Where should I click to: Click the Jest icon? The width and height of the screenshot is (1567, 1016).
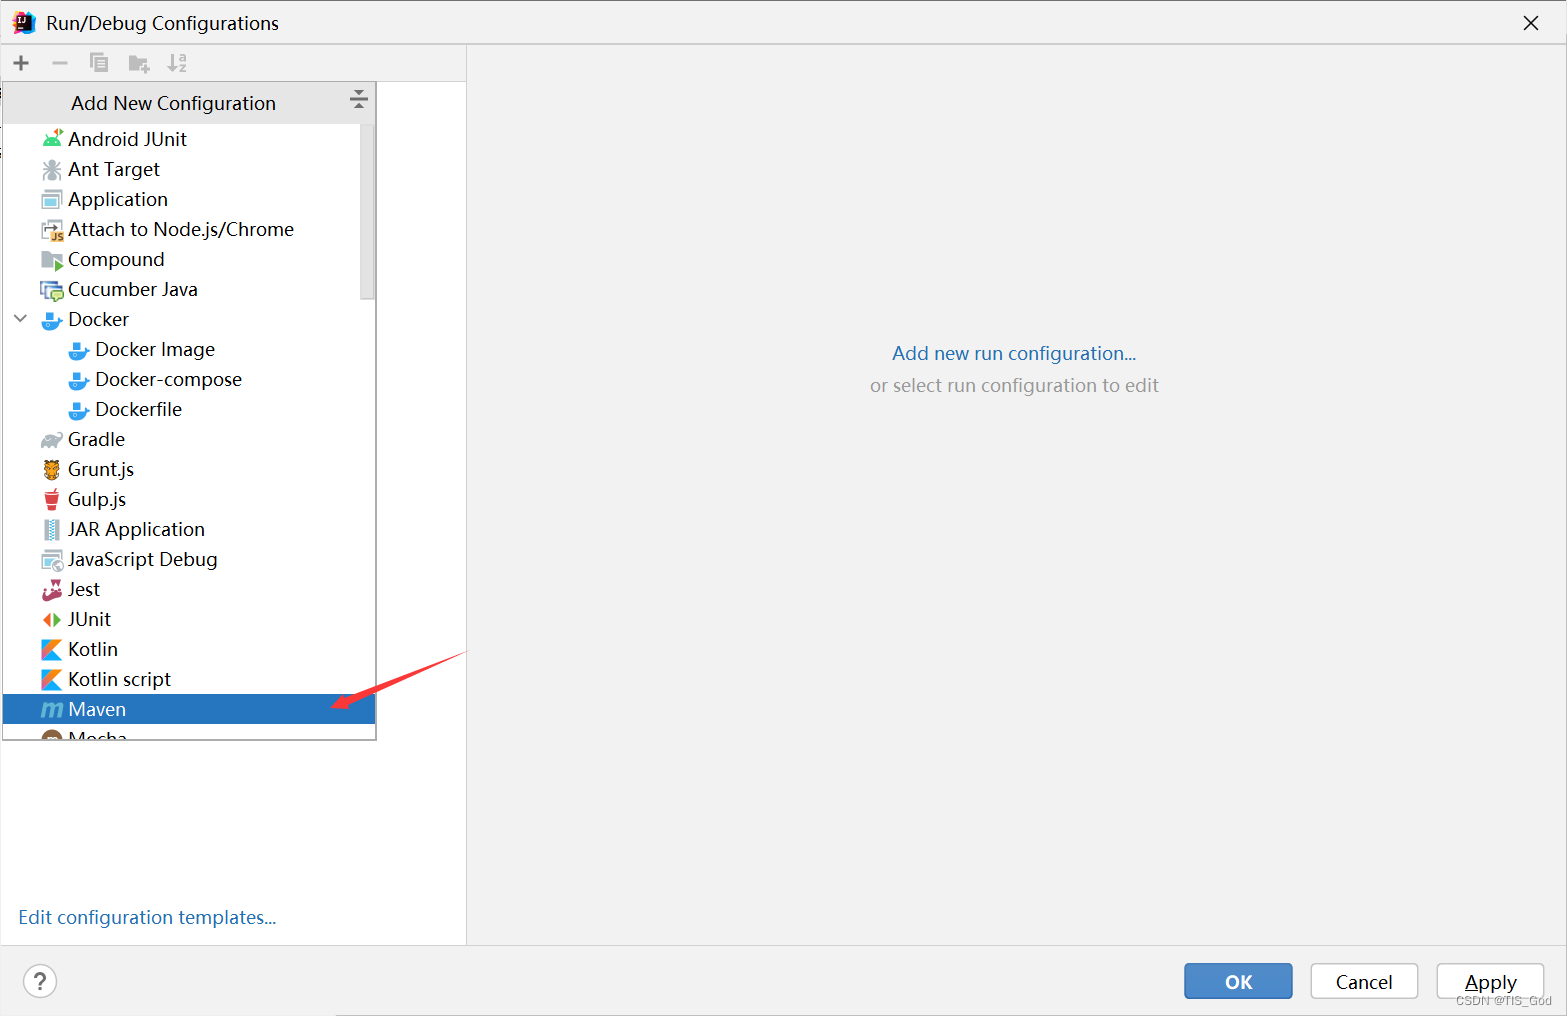coord(52,590)
